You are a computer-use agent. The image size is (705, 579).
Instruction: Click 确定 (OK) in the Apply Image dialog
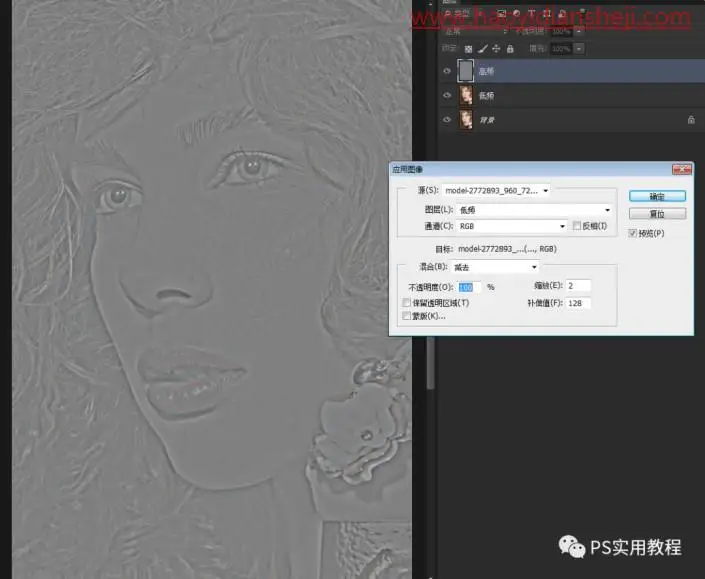click(x=657, y=196)
